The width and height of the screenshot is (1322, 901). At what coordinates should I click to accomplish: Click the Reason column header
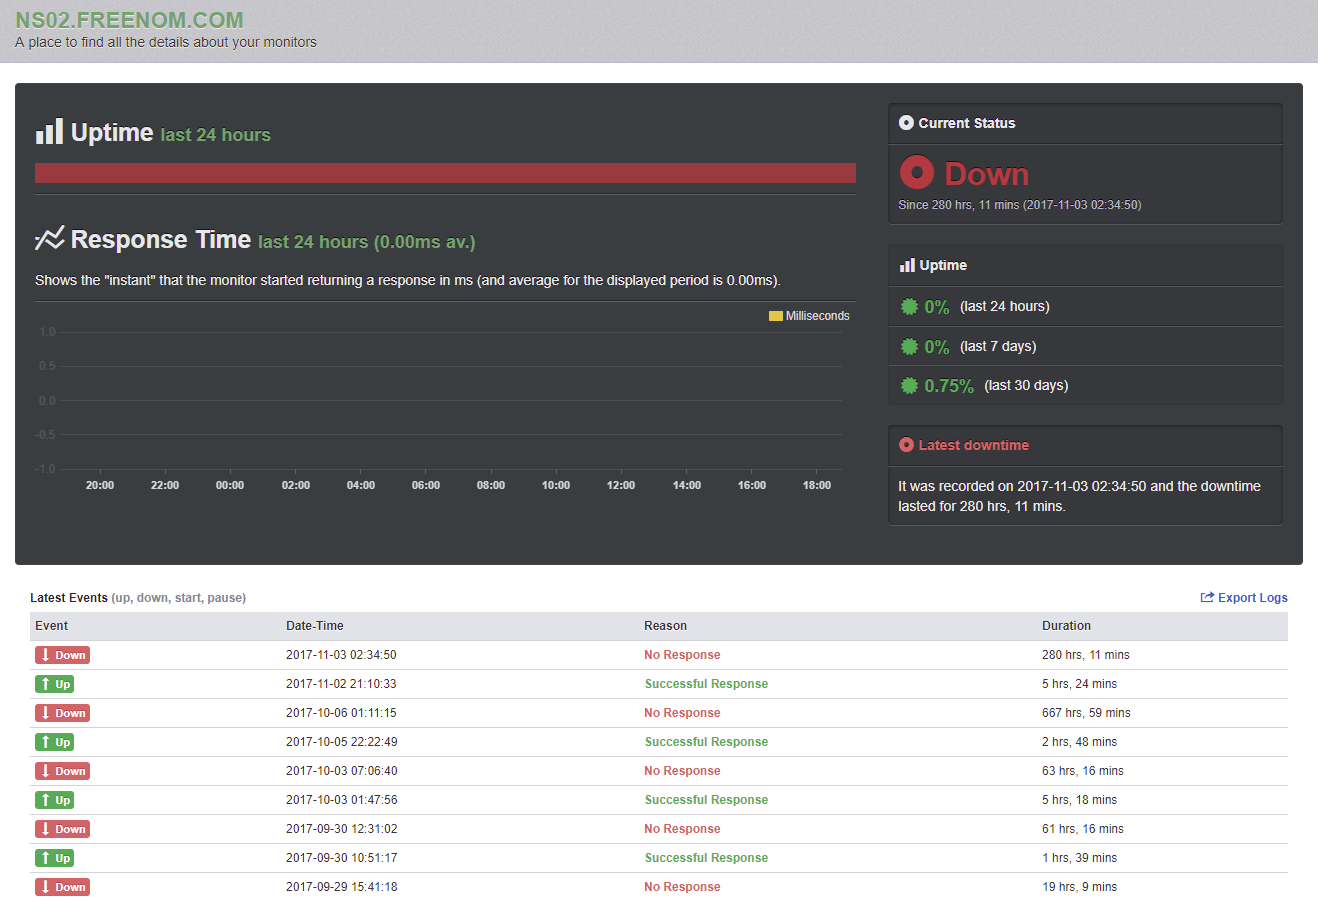click(665, 626)
